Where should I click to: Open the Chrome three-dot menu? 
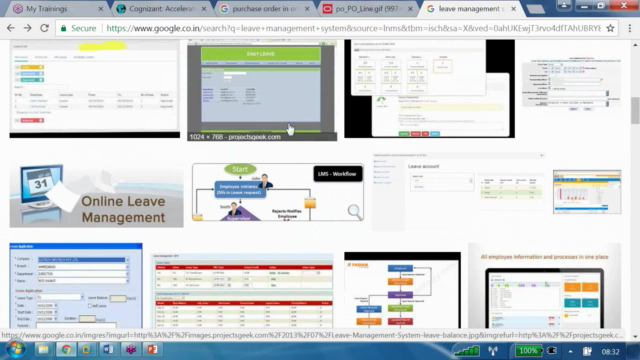tap(630, 28)
